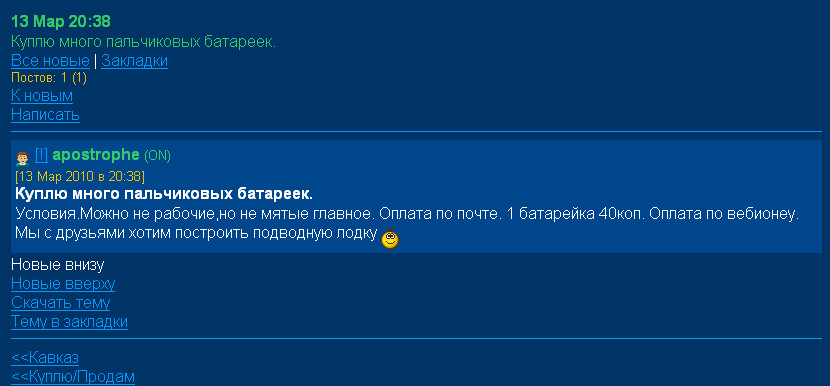Image resolution: width=830 pixels, height=386 pixels.
Task: Click the "Новые внизу" current sort label
Action: coord(58,265)
